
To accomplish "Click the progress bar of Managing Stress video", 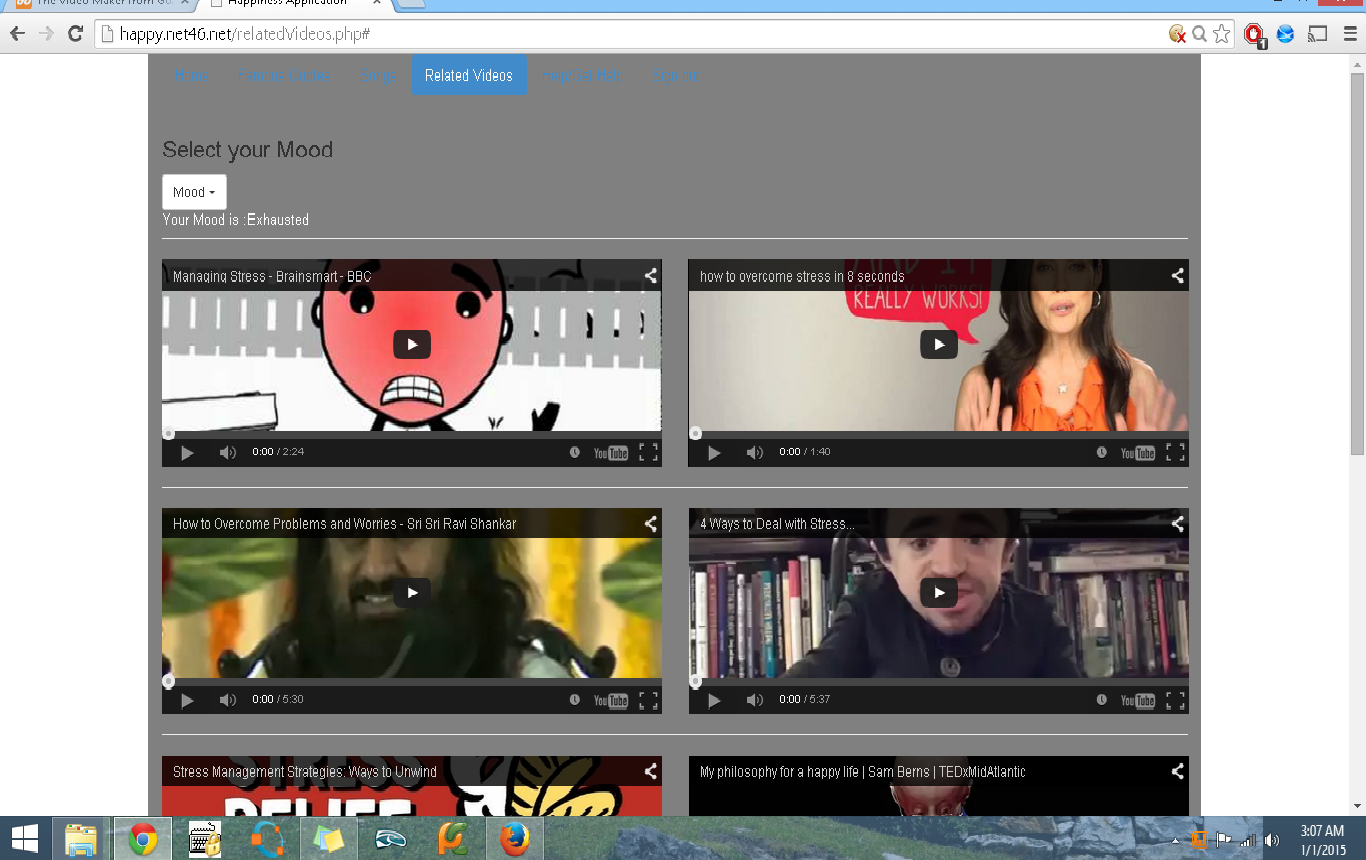I will click(x=412, y=434).
